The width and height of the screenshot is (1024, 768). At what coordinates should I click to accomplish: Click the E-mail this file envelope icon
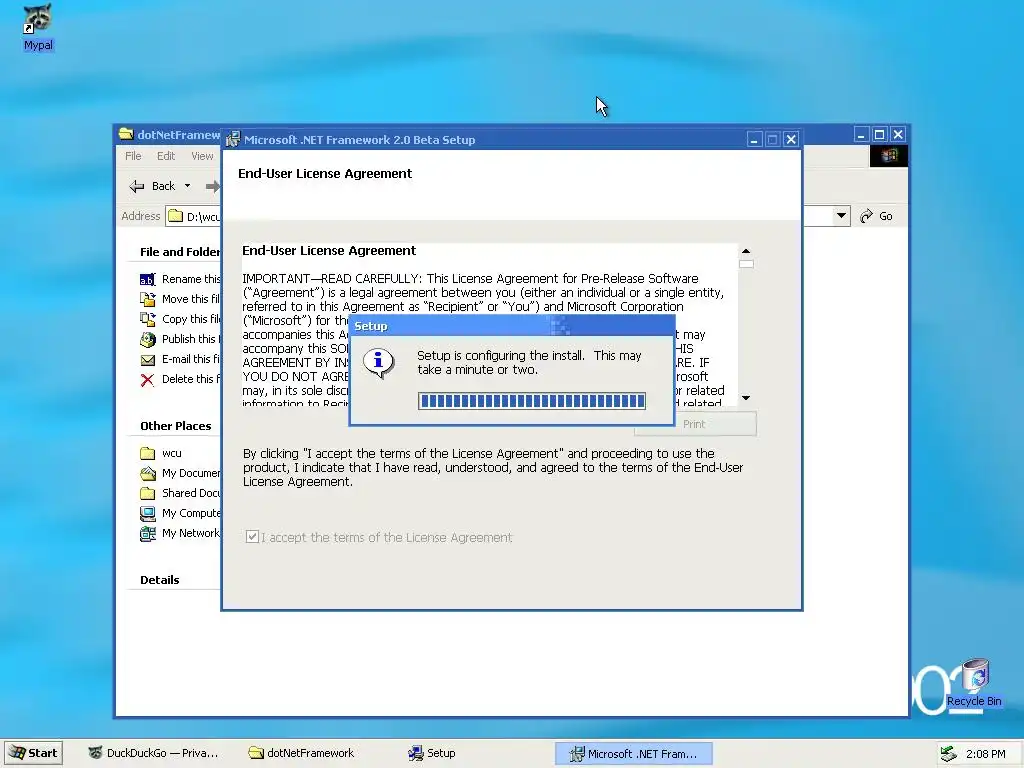(148, 360)
